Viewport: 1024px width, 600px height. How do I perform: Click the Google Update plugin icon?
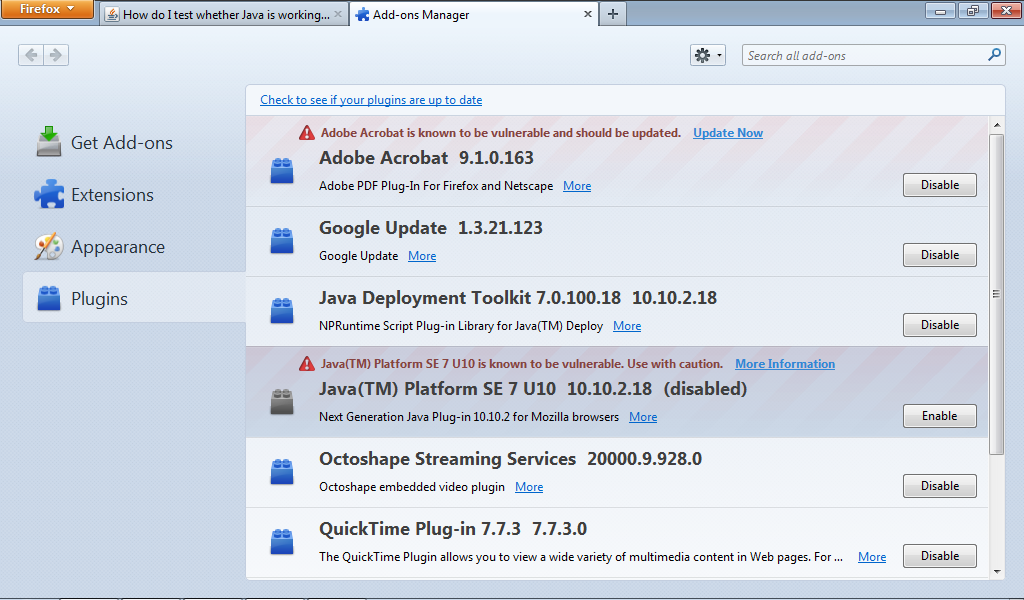(x=281, y=240)
